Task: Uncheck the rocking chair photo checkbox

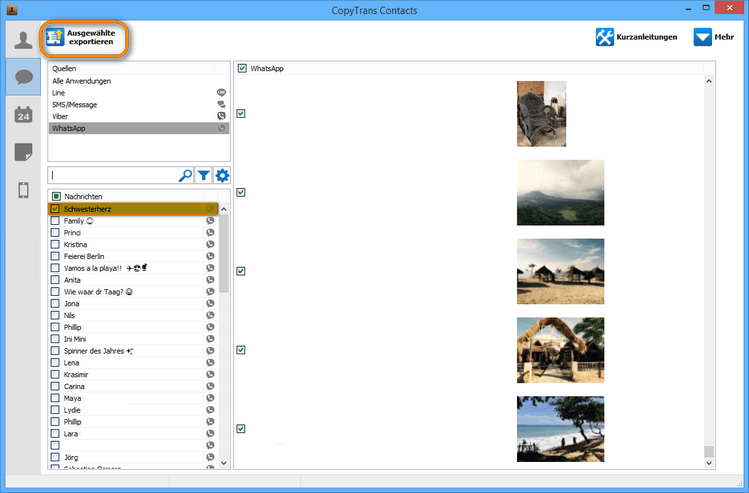Action: point(241,113)
